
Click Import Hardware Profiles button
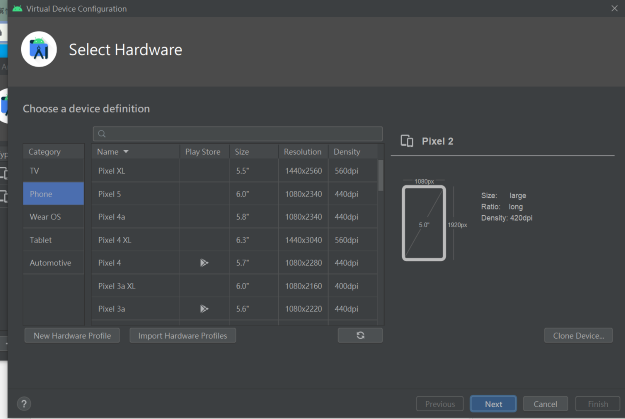(183, 336)
